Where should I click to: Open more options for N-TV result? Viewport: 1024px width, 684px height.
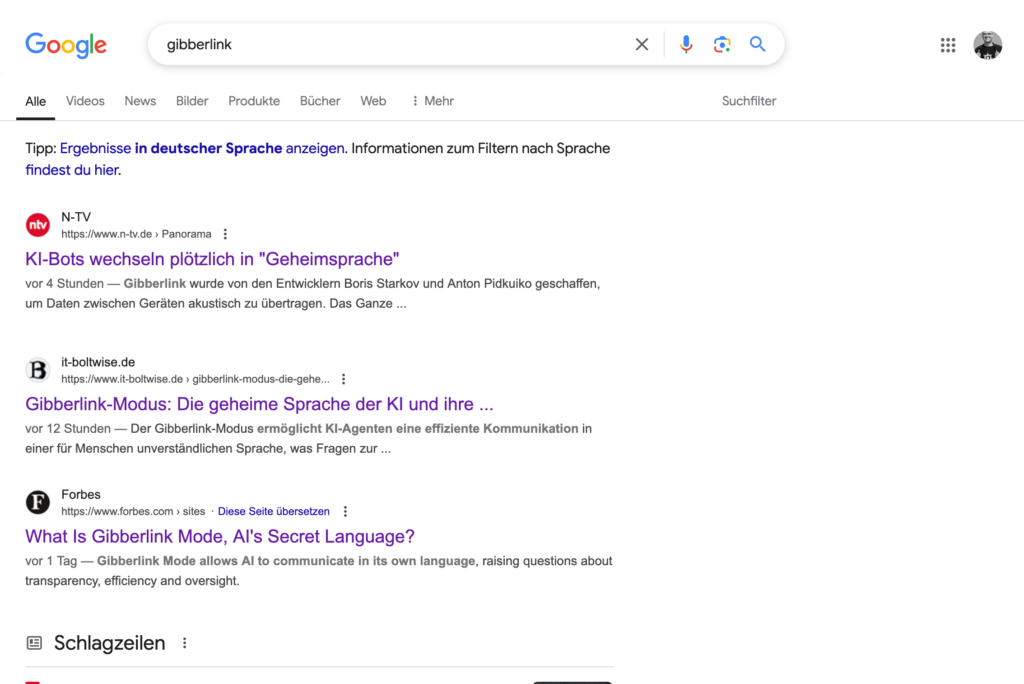[225, 234]
